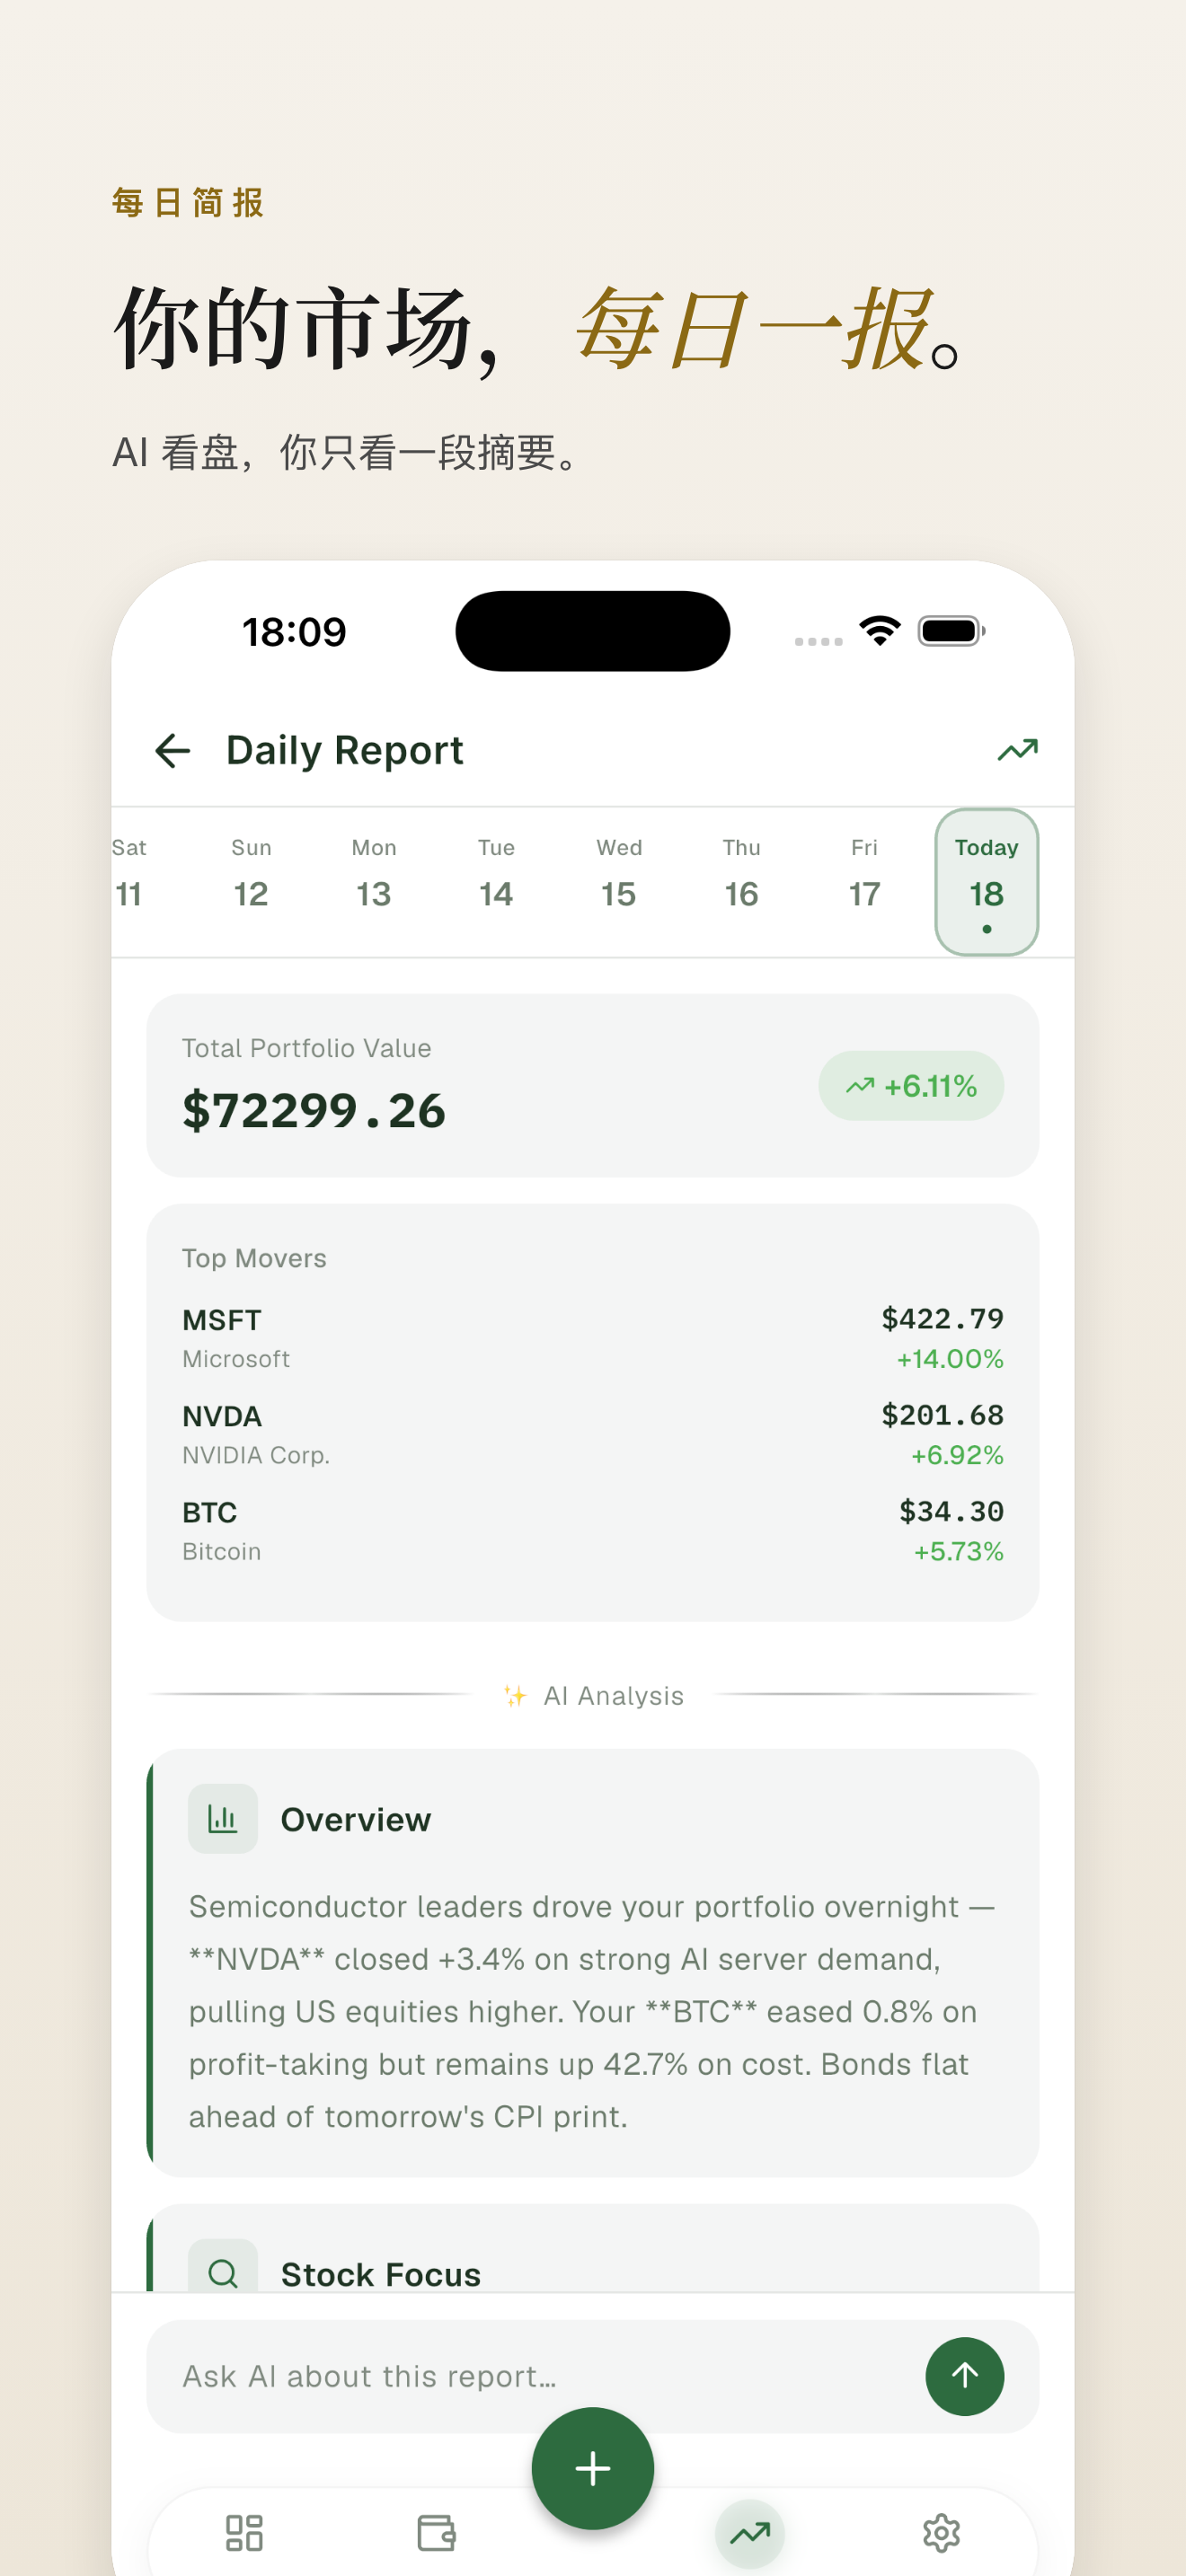Open the settings gear tab icon
Image resolution: width=1186 pixels, height=2576 pixels.
tap(941, 2532)
